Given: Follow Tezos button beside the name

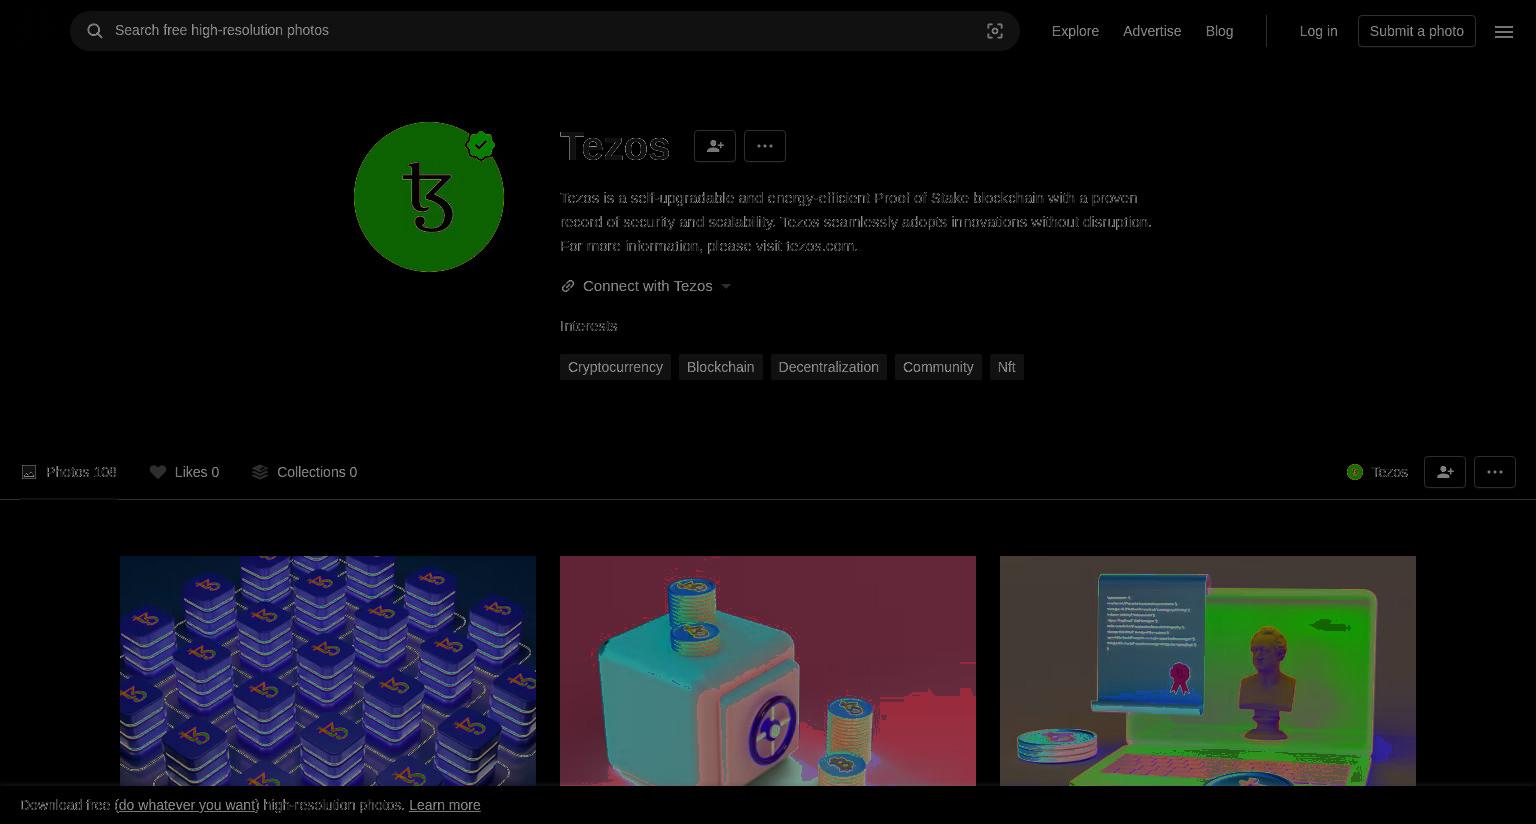Looking at the screenshot, I should [x=715, y=146].
